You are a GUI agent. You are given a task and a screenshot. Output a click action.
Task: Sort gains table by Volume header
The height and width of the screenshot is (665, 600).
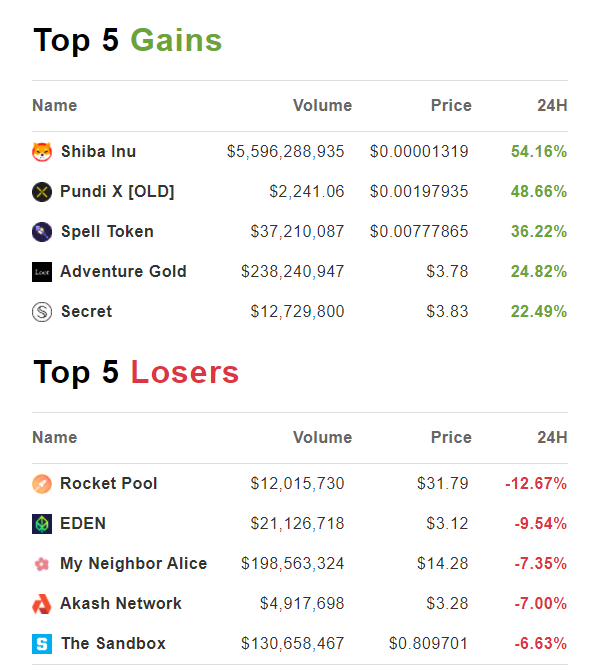point(322,106)
